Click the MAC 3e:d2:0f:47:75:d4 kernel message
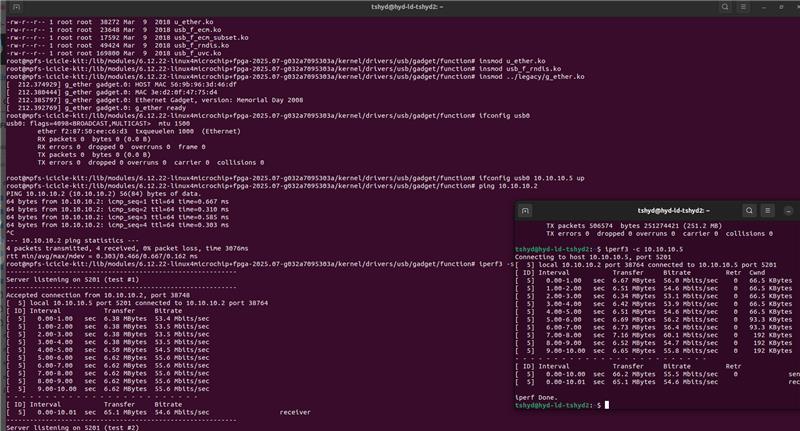The image size is (800, 431). pos(112,92)
